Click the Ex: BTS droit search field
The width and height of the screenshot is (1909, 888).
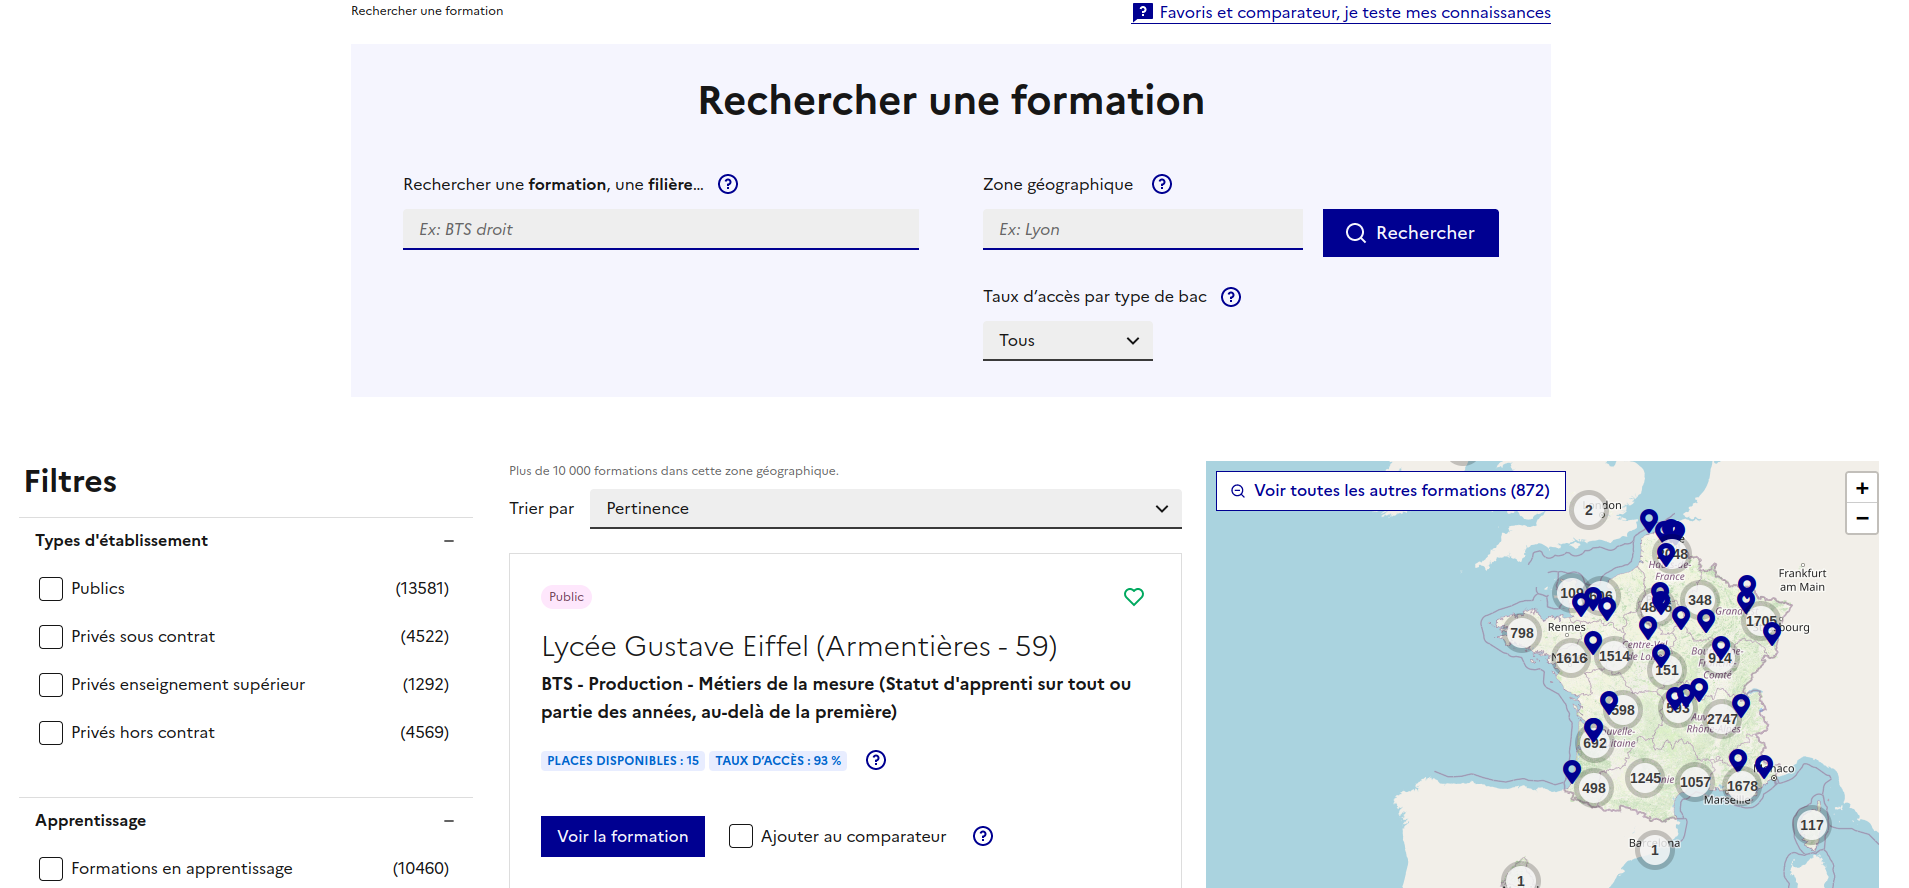coord(660,229)
